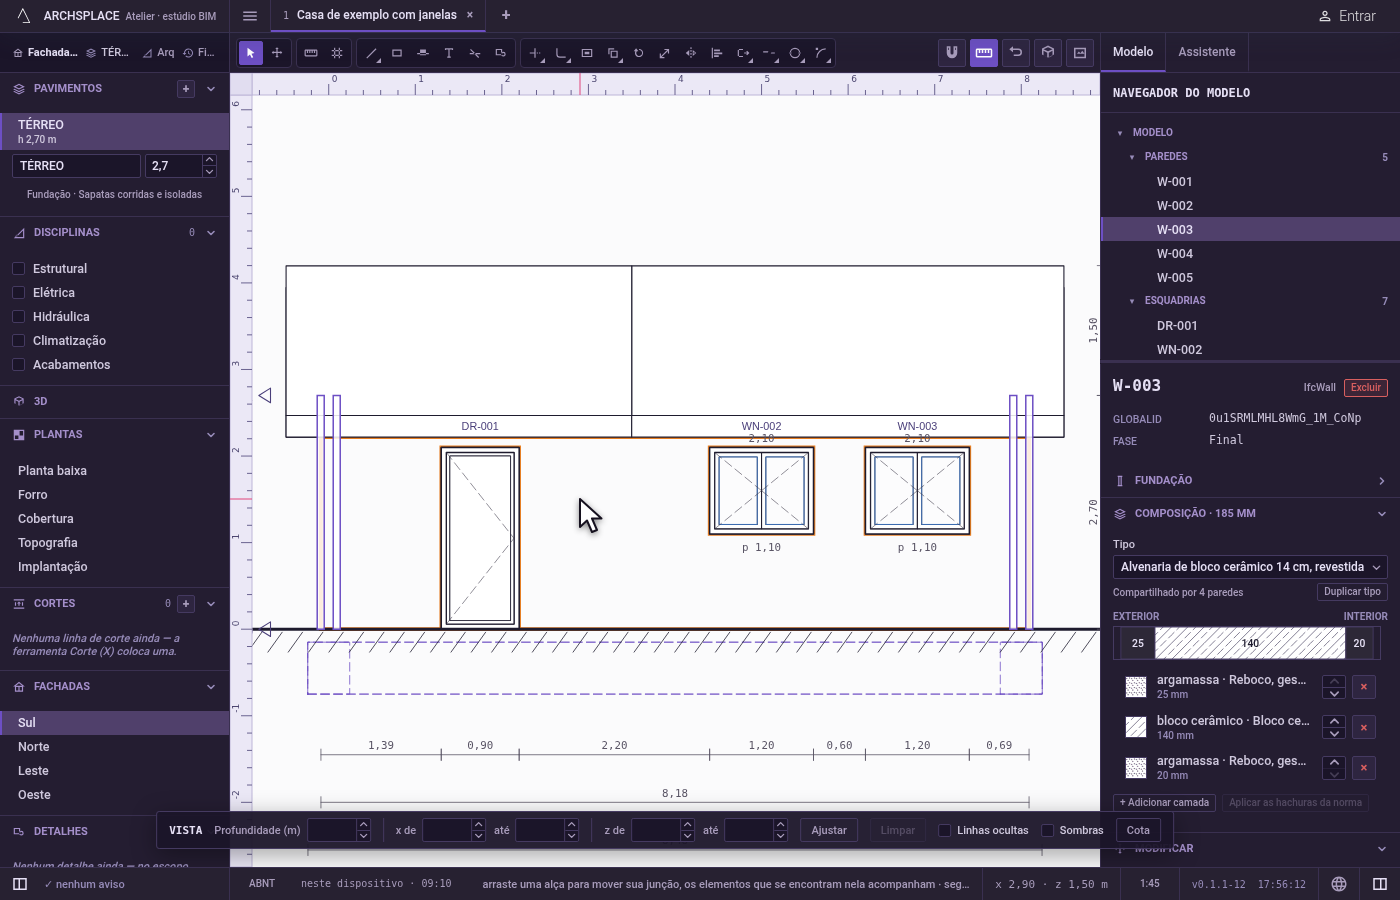Image resolution: width=1400 pixels, height=900 pixels.
Task: Click the rotate tool icon
Action: 639,53
